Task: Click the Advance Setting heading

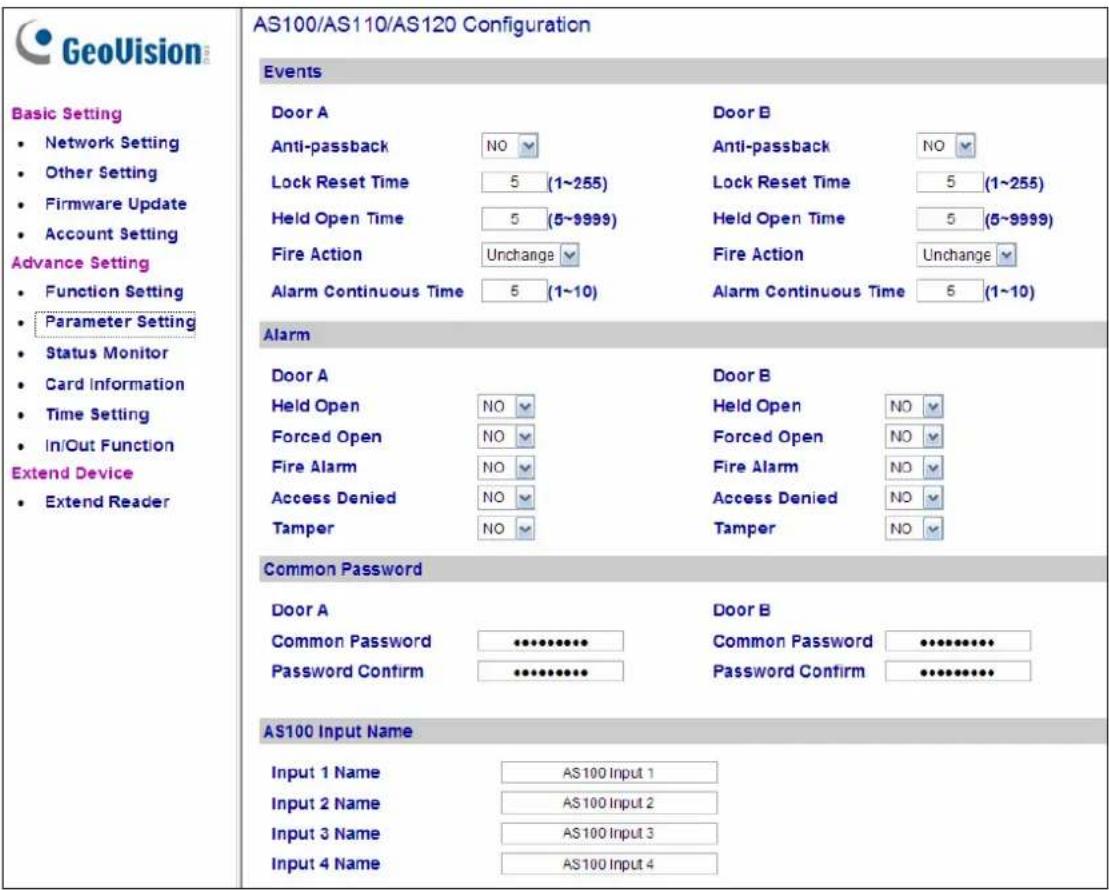Action: (x=80, y=263)
